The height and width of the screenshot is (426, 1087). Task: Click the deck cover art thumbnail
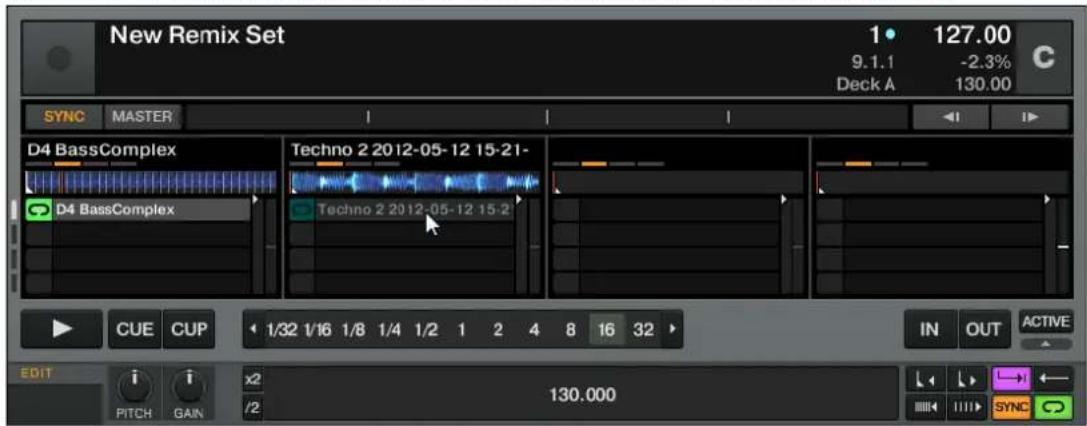58,59
